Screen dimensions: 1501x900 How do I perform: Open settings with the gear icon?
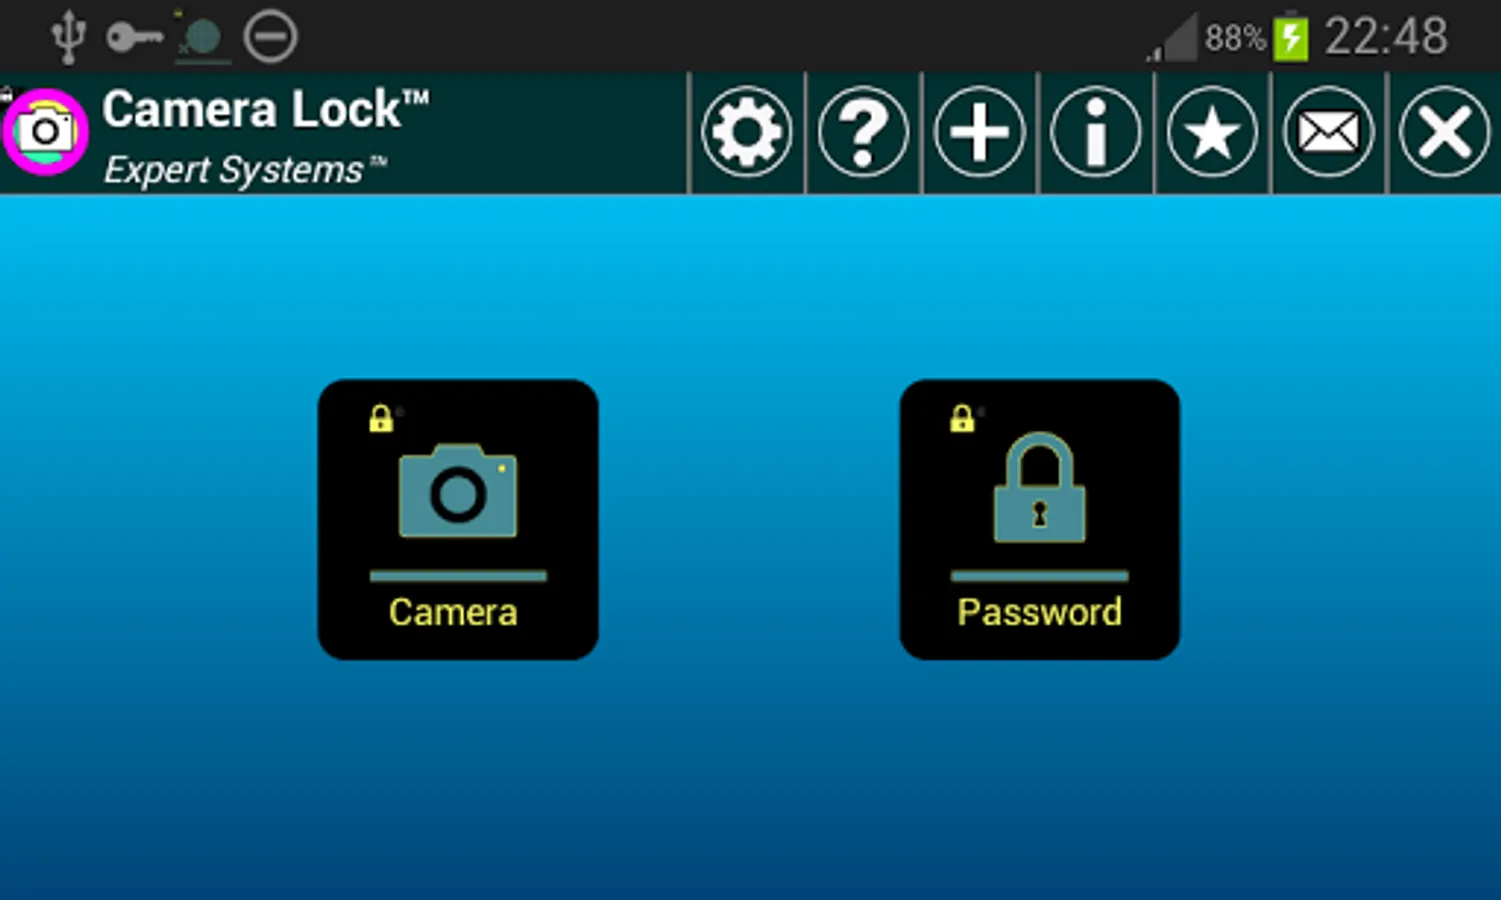747,132
